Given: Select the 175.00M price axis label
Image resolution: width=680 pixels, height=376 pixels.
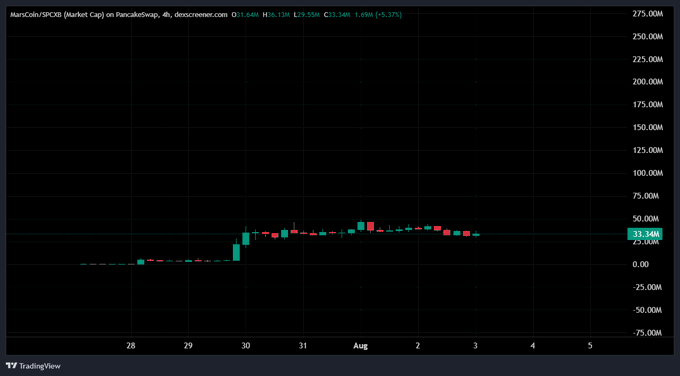Looking at the screenshot, I should point(647,105).
